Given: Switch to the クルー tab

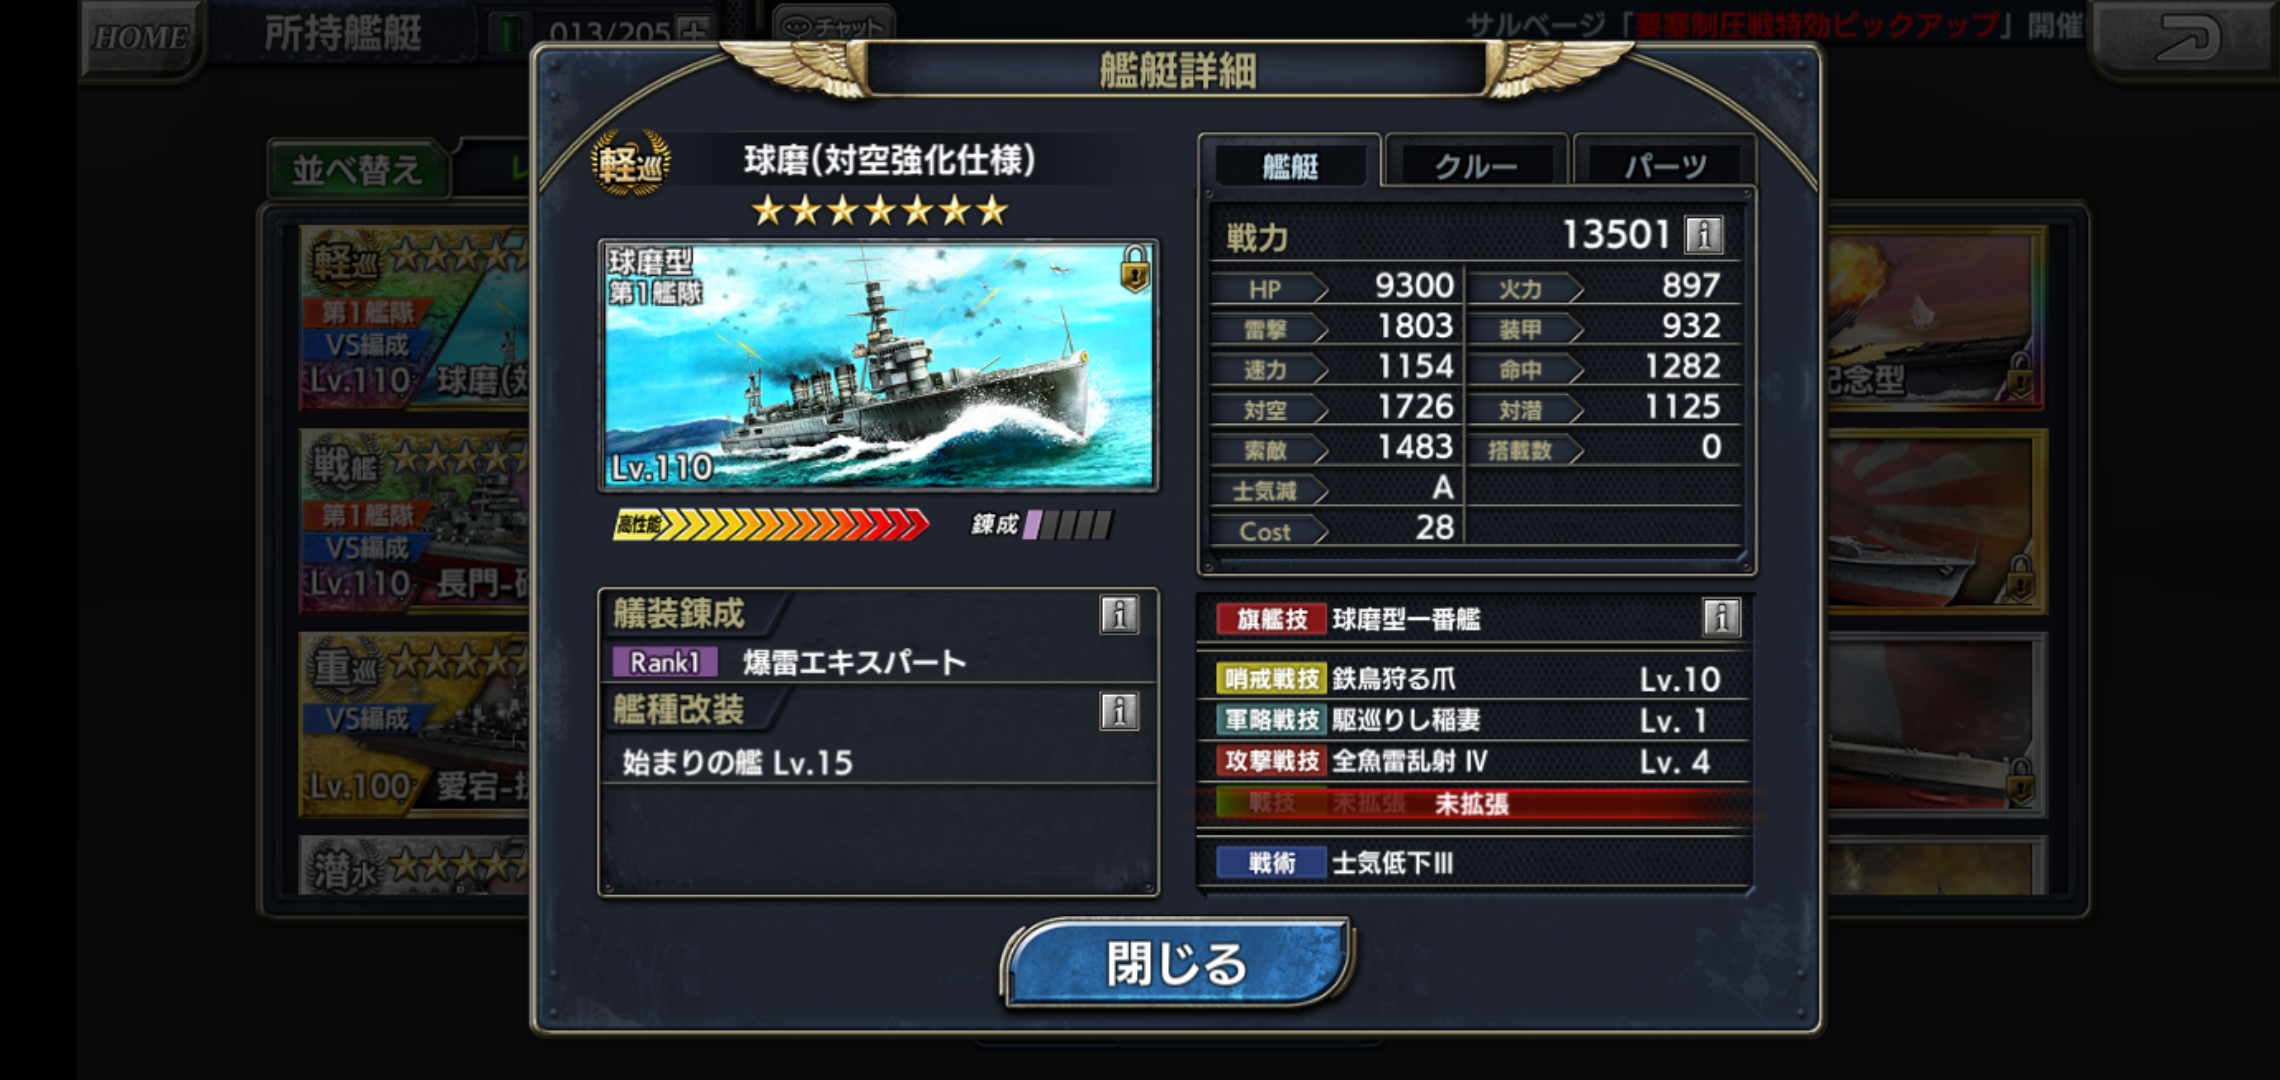Looking at the screenshot, I should coord(1476,165).
